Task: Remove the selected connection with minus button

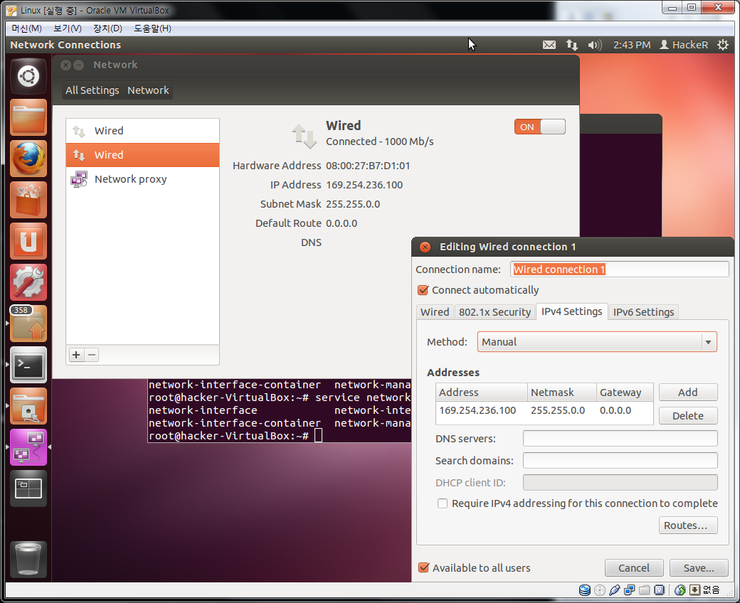Action: 92,355
